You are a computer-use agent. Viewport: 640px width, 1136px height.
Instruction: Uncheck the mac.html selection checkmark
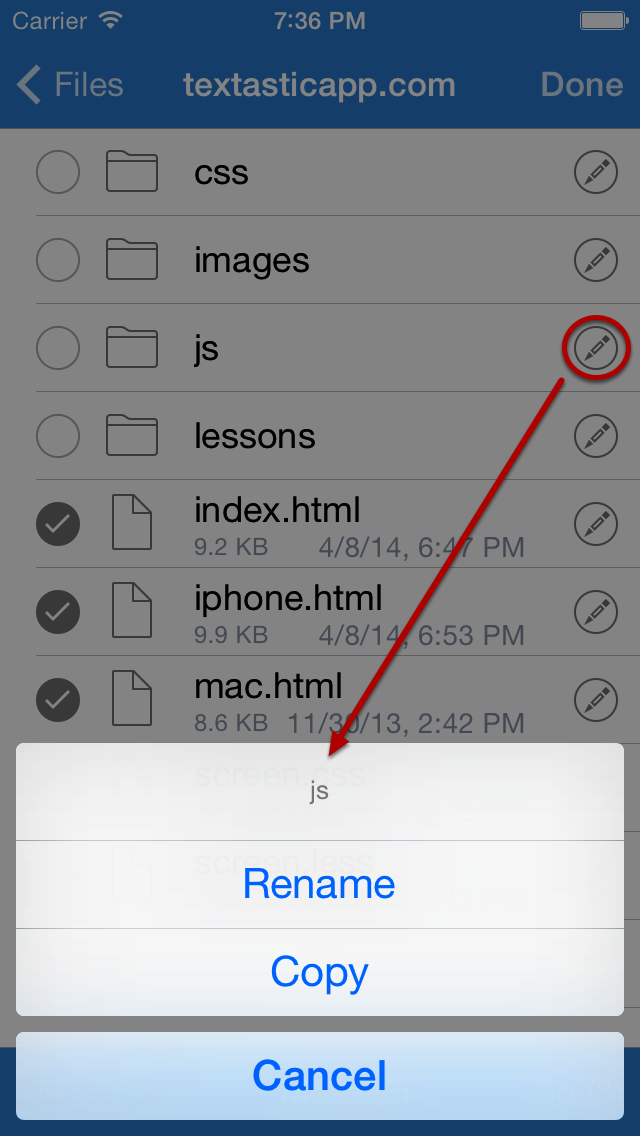(58, 701)
